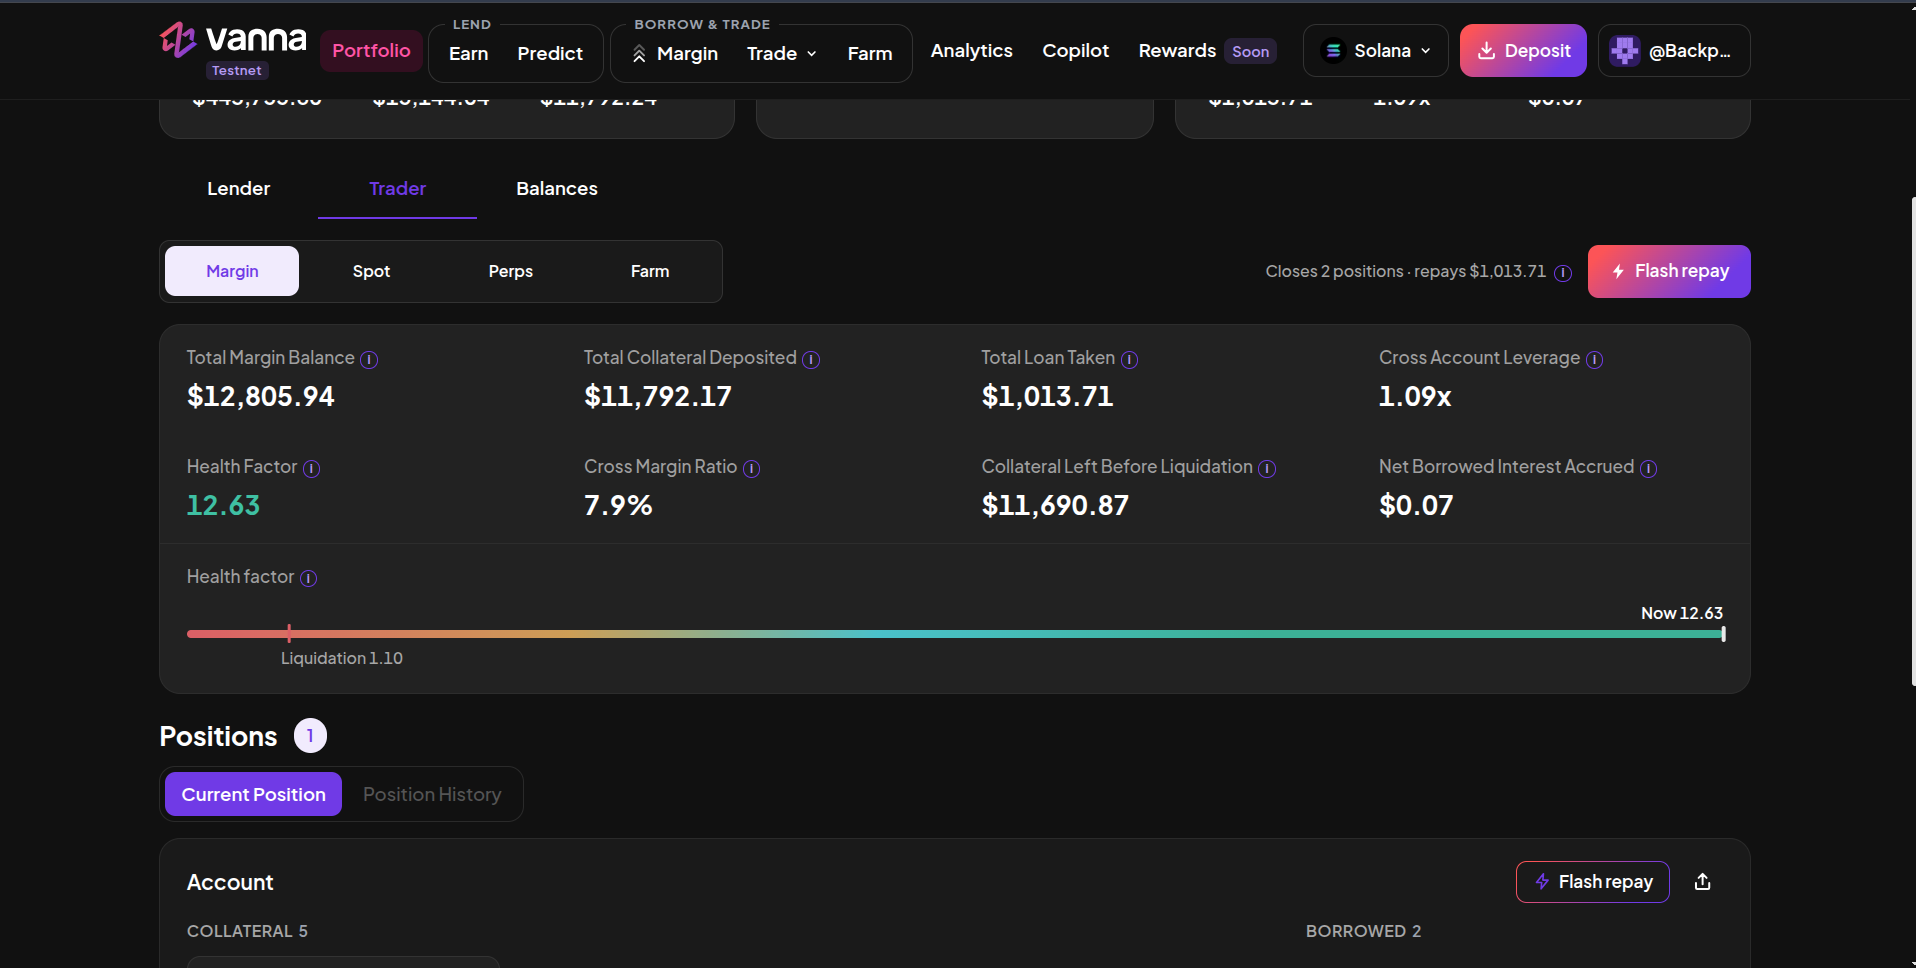Open Predict in the navigation bar

tap(550, 54)
